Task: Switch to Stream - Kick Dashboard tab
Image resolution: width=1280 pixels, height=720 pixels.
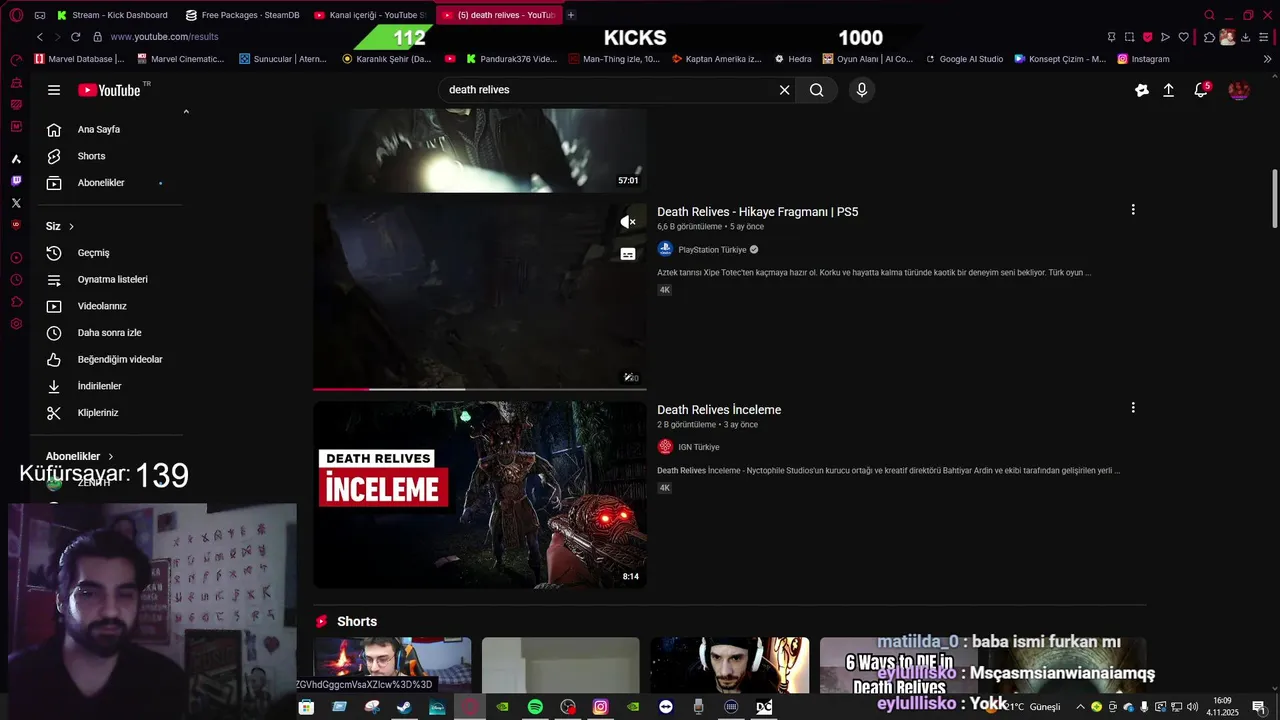Action: (112, 15)
